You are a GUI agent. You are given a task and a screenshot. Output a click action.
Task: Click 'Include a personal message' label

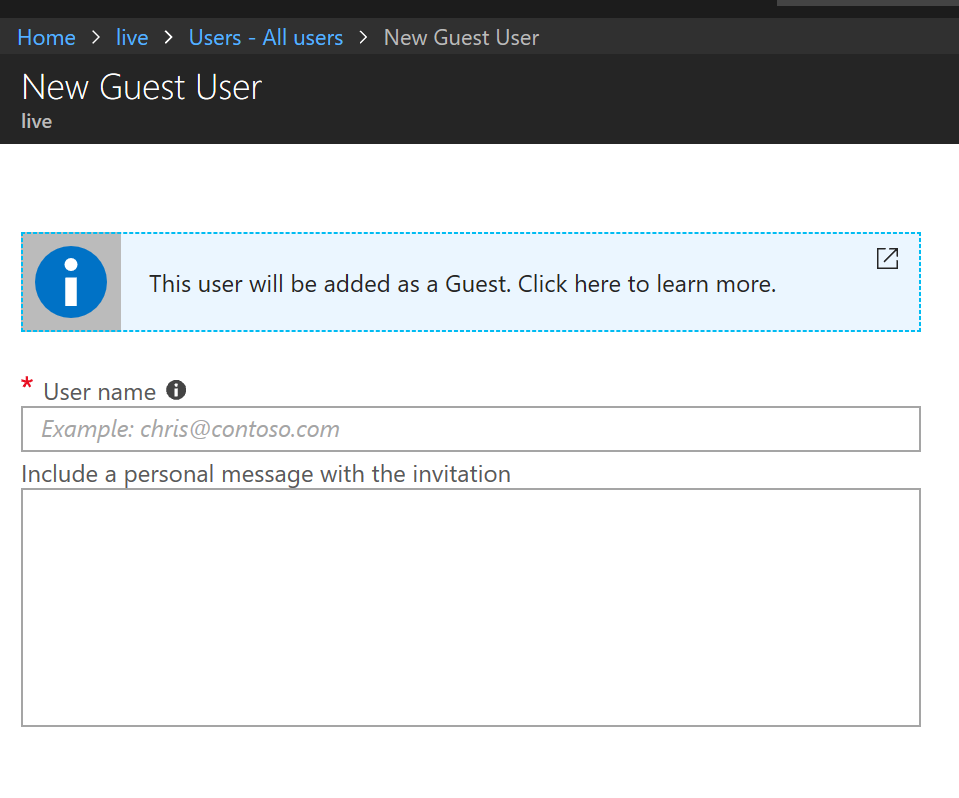[266, 474]
